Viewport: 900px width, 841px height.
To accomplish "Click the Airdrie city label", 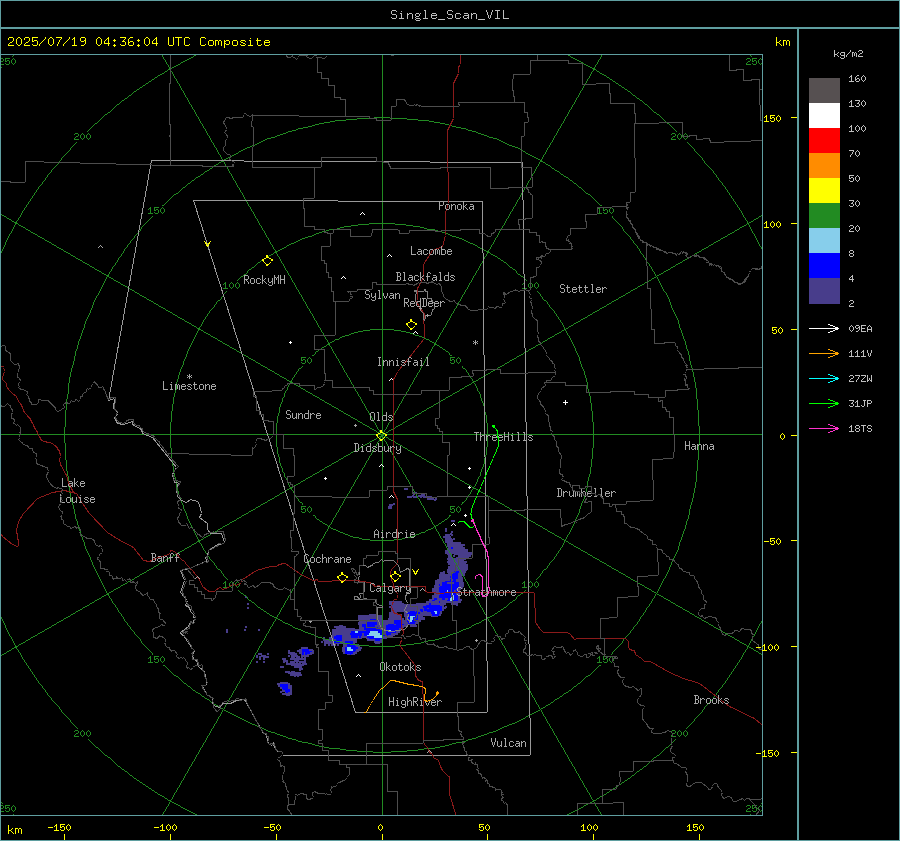I will [x=394, y=534].
